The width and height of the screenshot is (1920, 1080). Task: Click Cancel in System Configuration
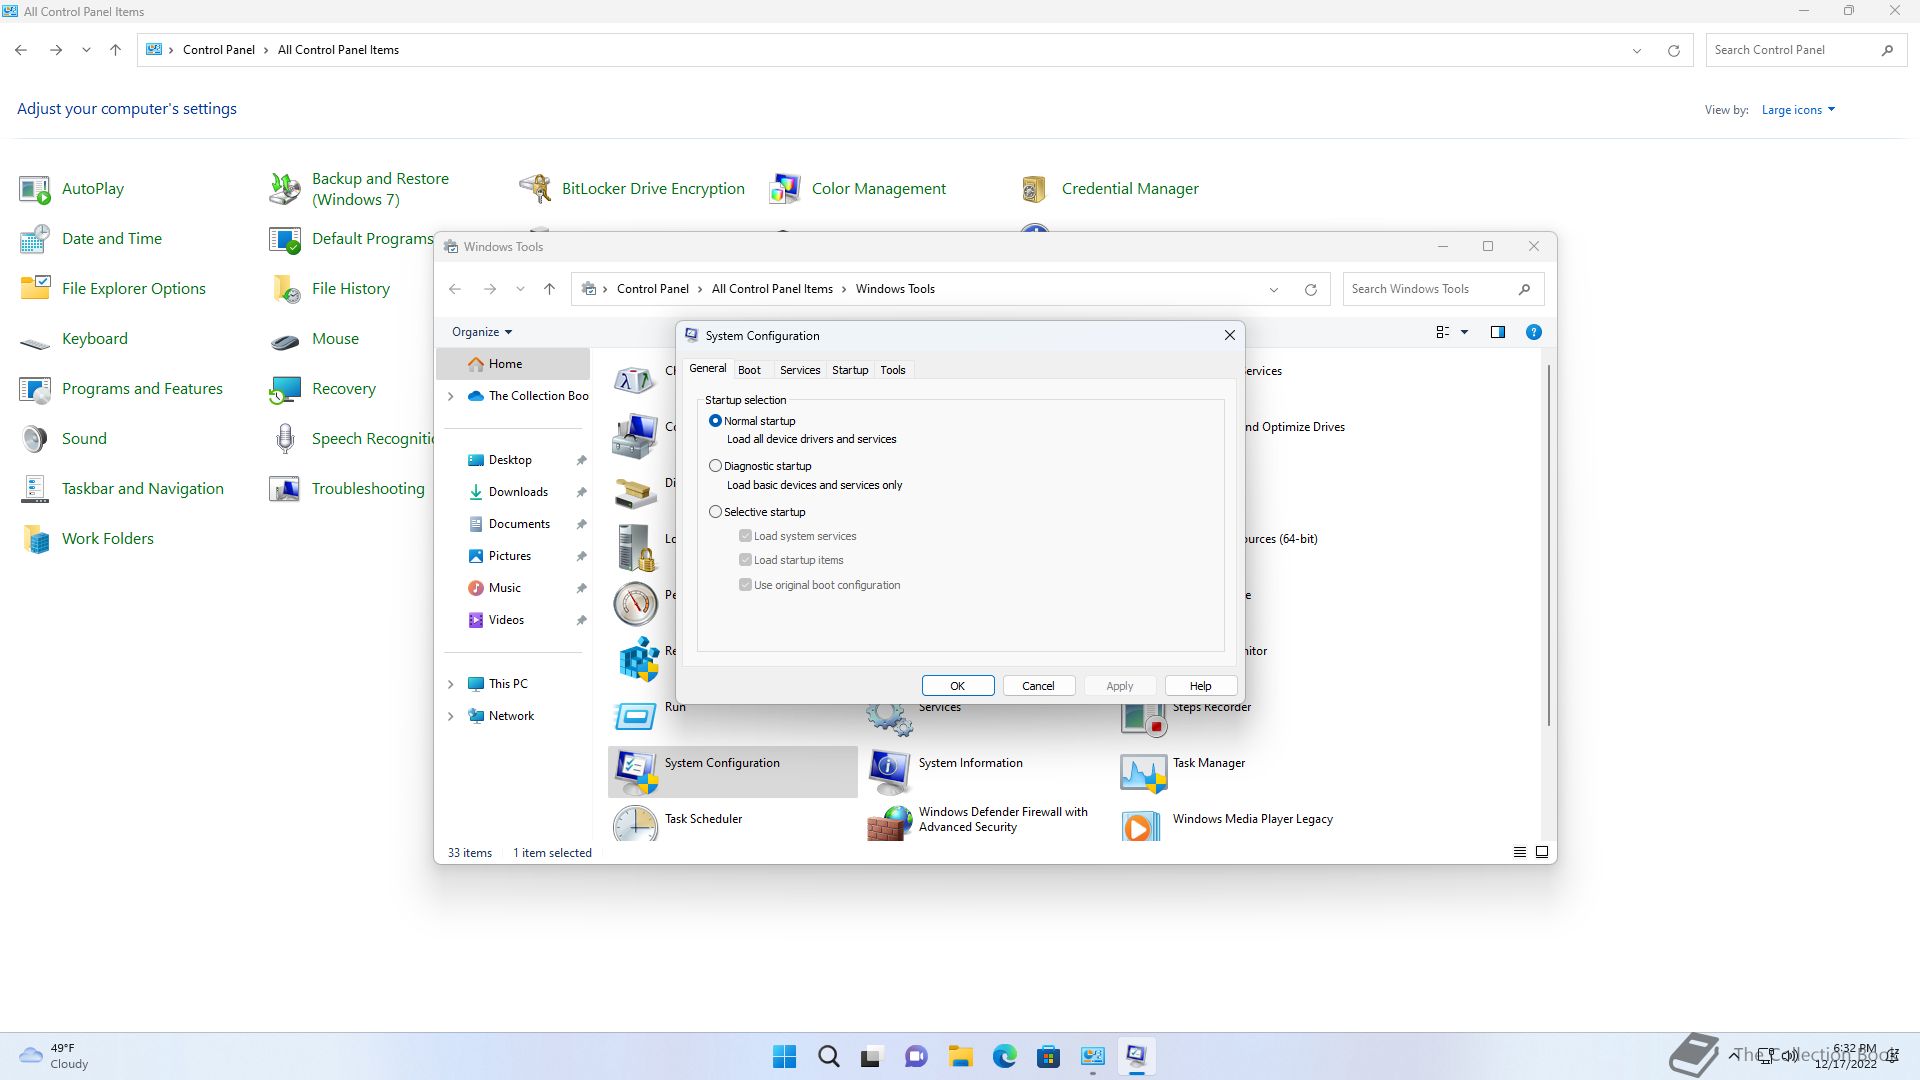point(1038,686)
